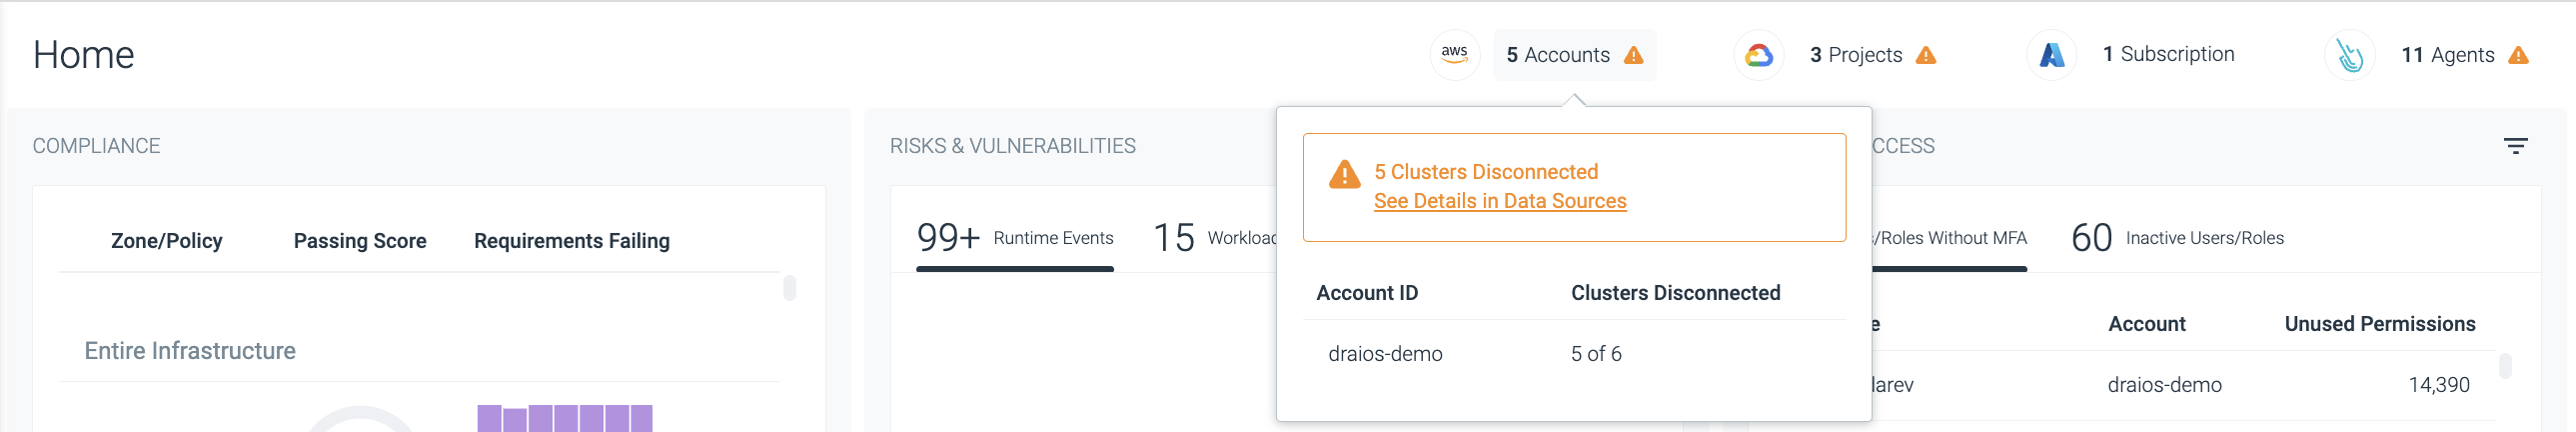Viewport: 2576px width, 432px height.
Task: Switch to the 15 Workloads tab
Action: pos(1215,238)
